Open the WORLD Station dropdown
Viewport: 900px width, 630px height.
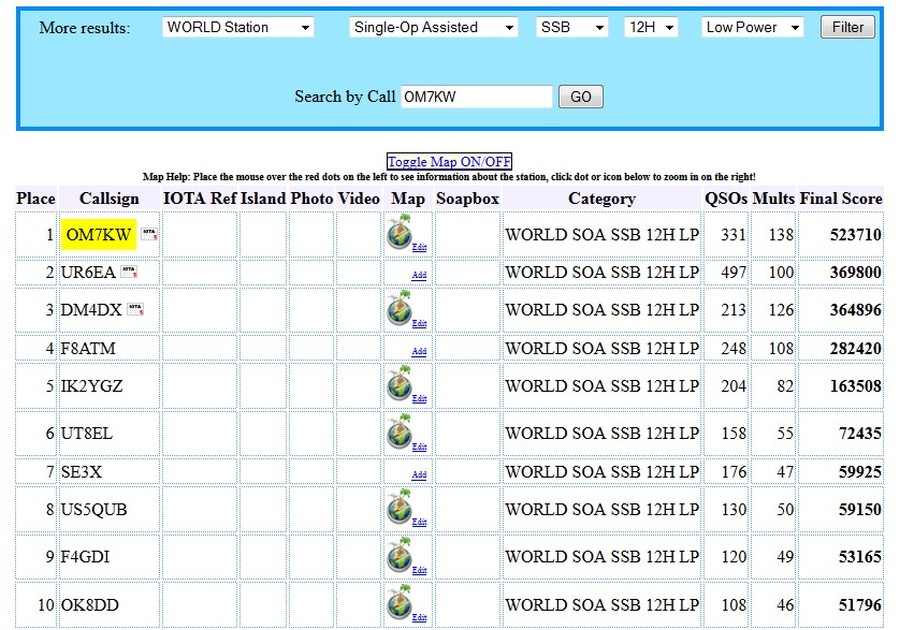click(x=238, y=28)
